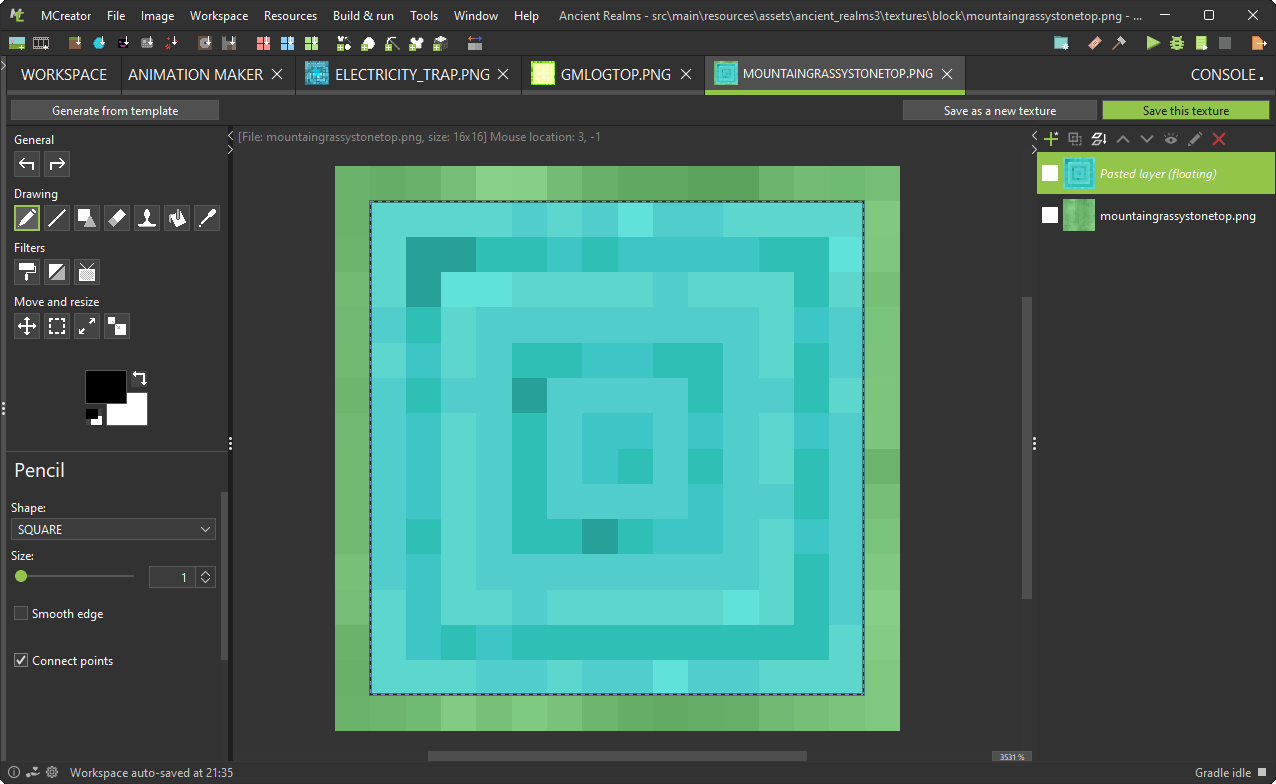Click Save this texture button
The width and height of the screenshot is (1276, 784).
(x=1186, y=111)
